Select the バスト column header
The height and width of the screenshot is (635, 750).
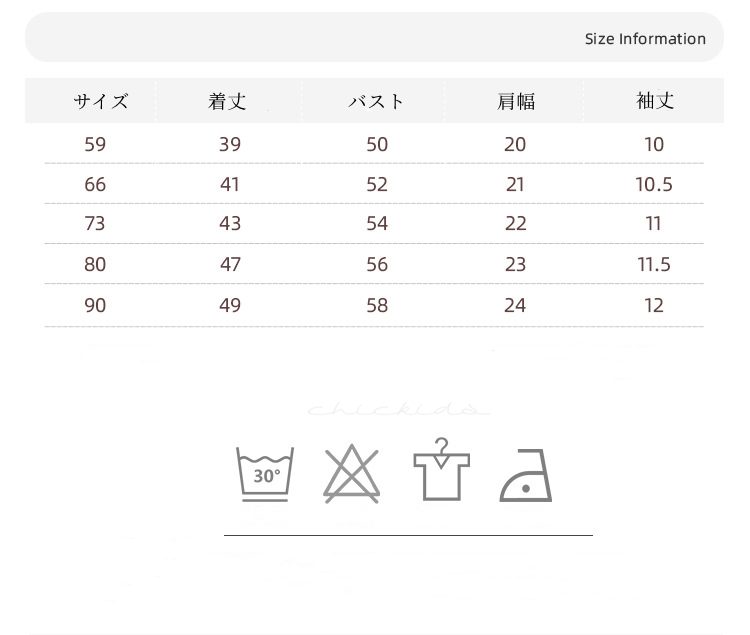[376, 101]
